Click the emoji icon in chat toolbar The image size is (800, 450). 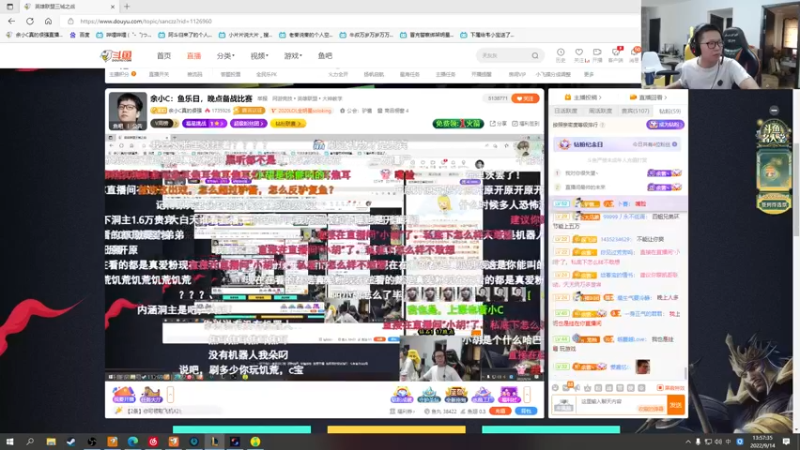tap(556, 388)
